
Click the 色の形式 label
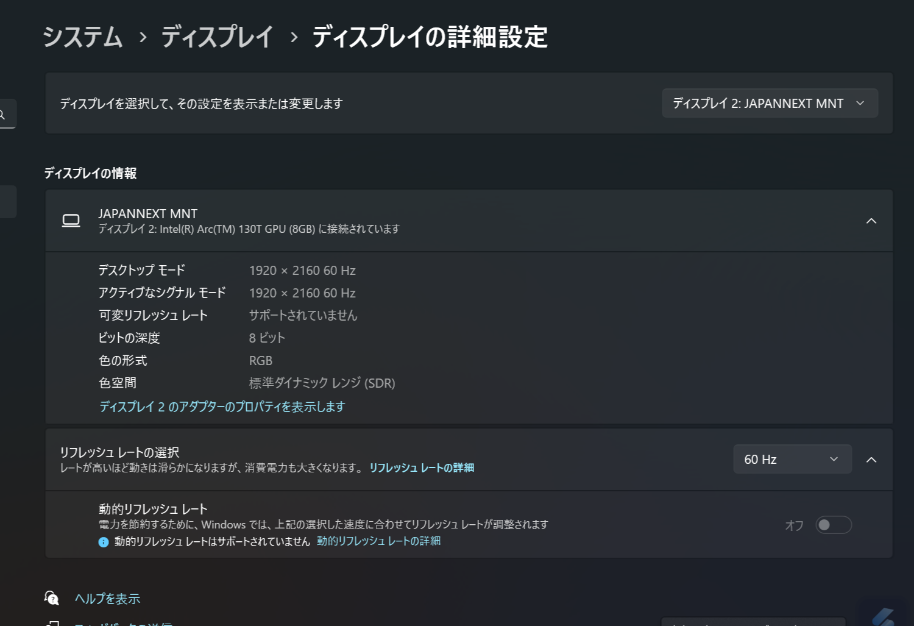click(x=123, y=361)
